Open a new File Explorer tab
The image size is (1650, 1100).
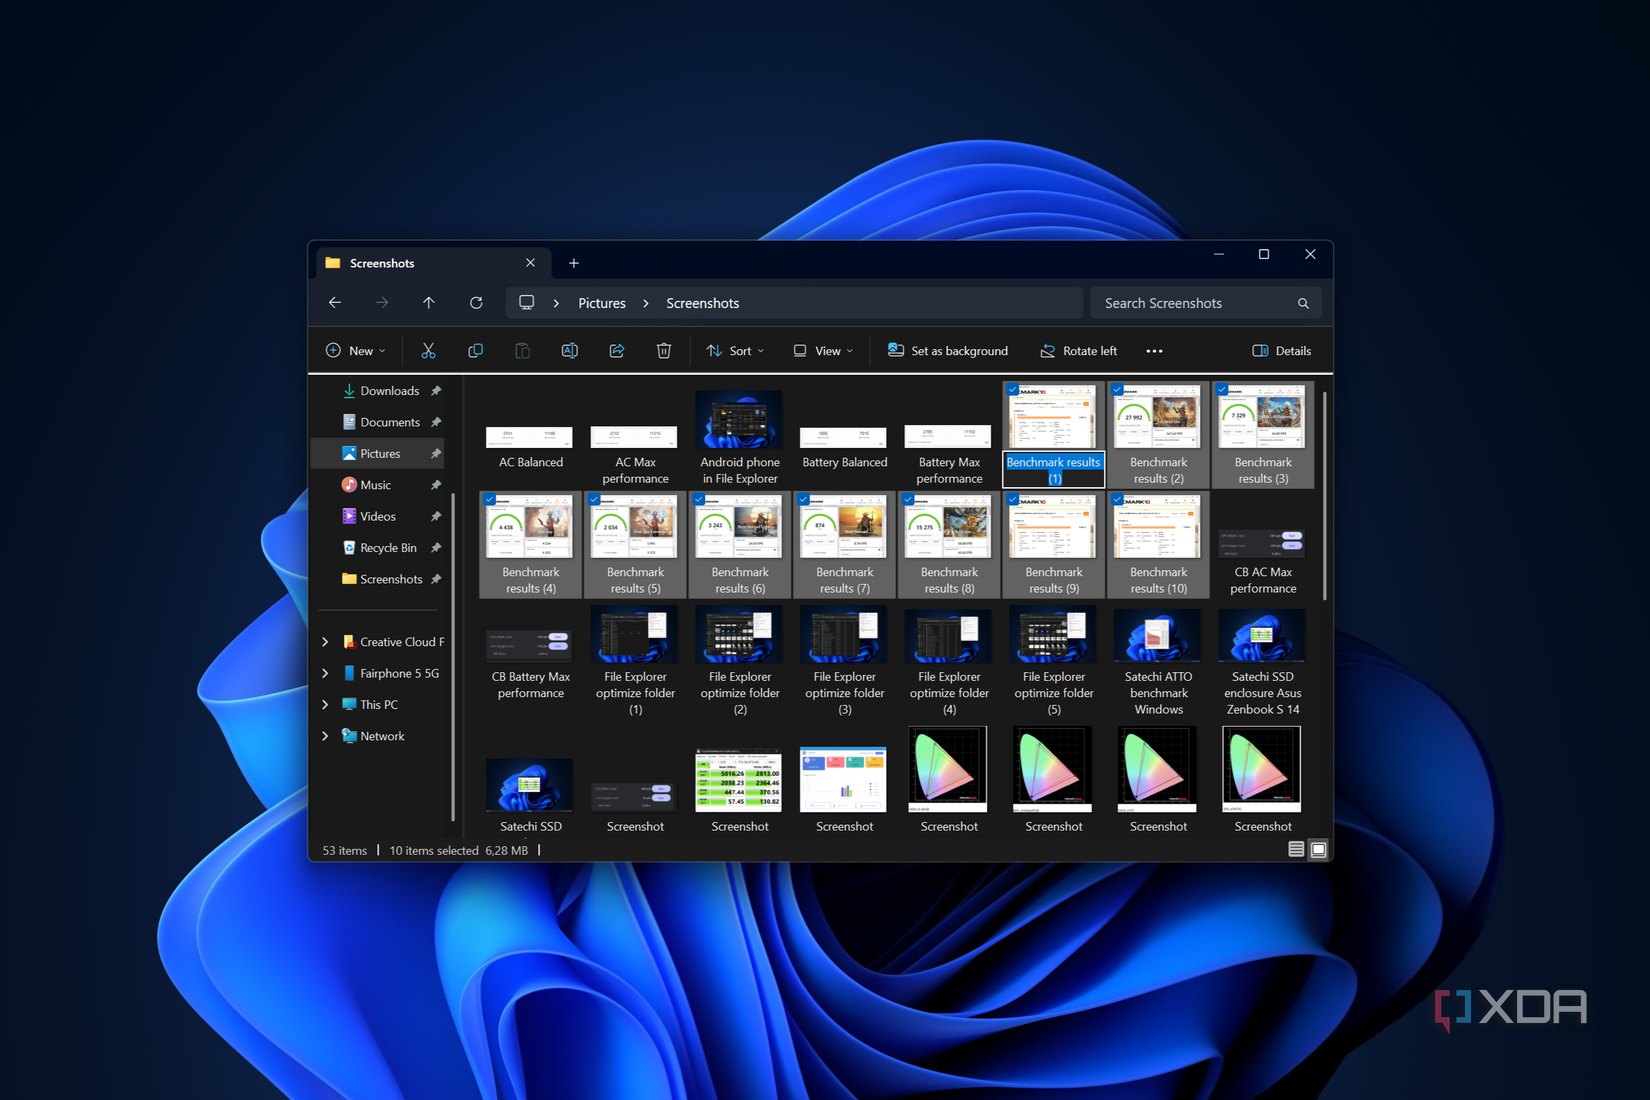click(574, 263)
